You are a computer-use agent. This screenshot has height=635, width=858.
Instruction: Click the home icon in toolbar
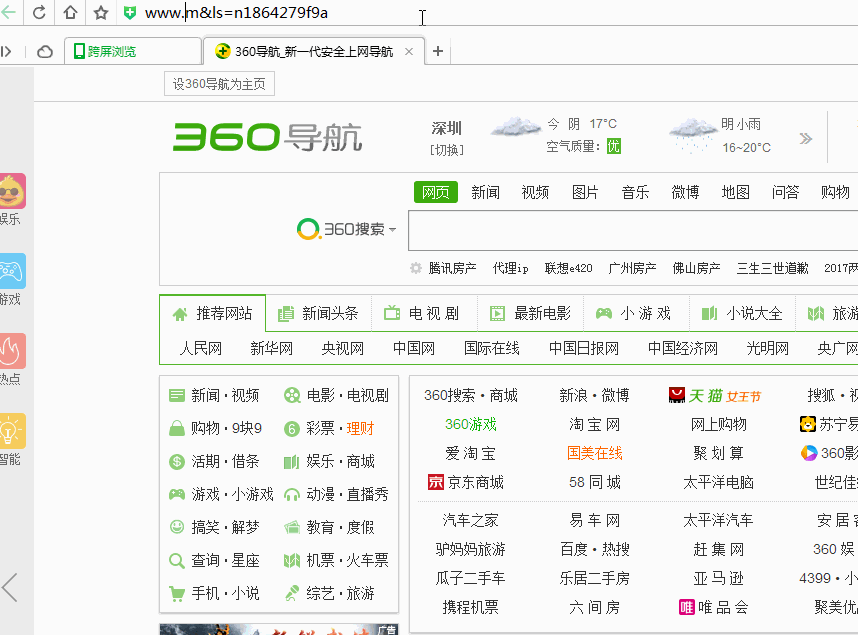pyautogui.click(x=70, y=12)
